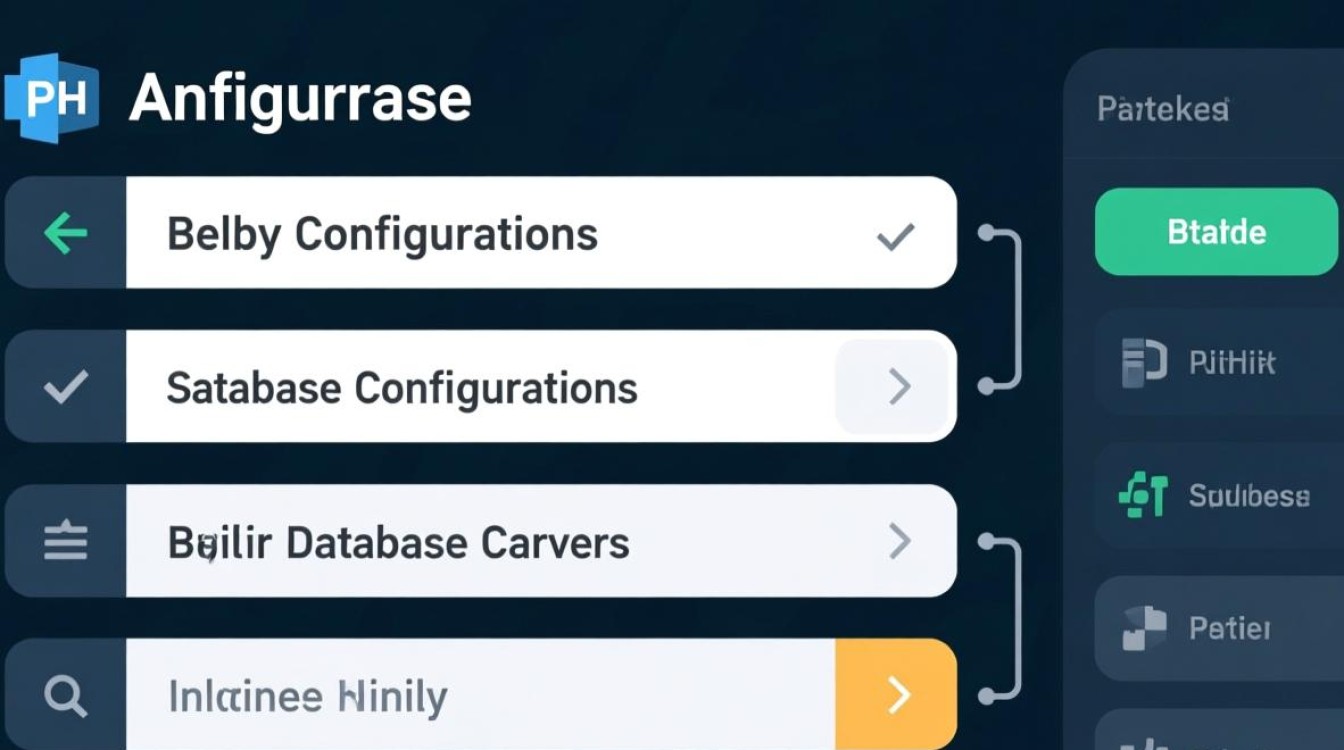Toggle the check box left of Satabase Configurations

[x=66, y=387]
